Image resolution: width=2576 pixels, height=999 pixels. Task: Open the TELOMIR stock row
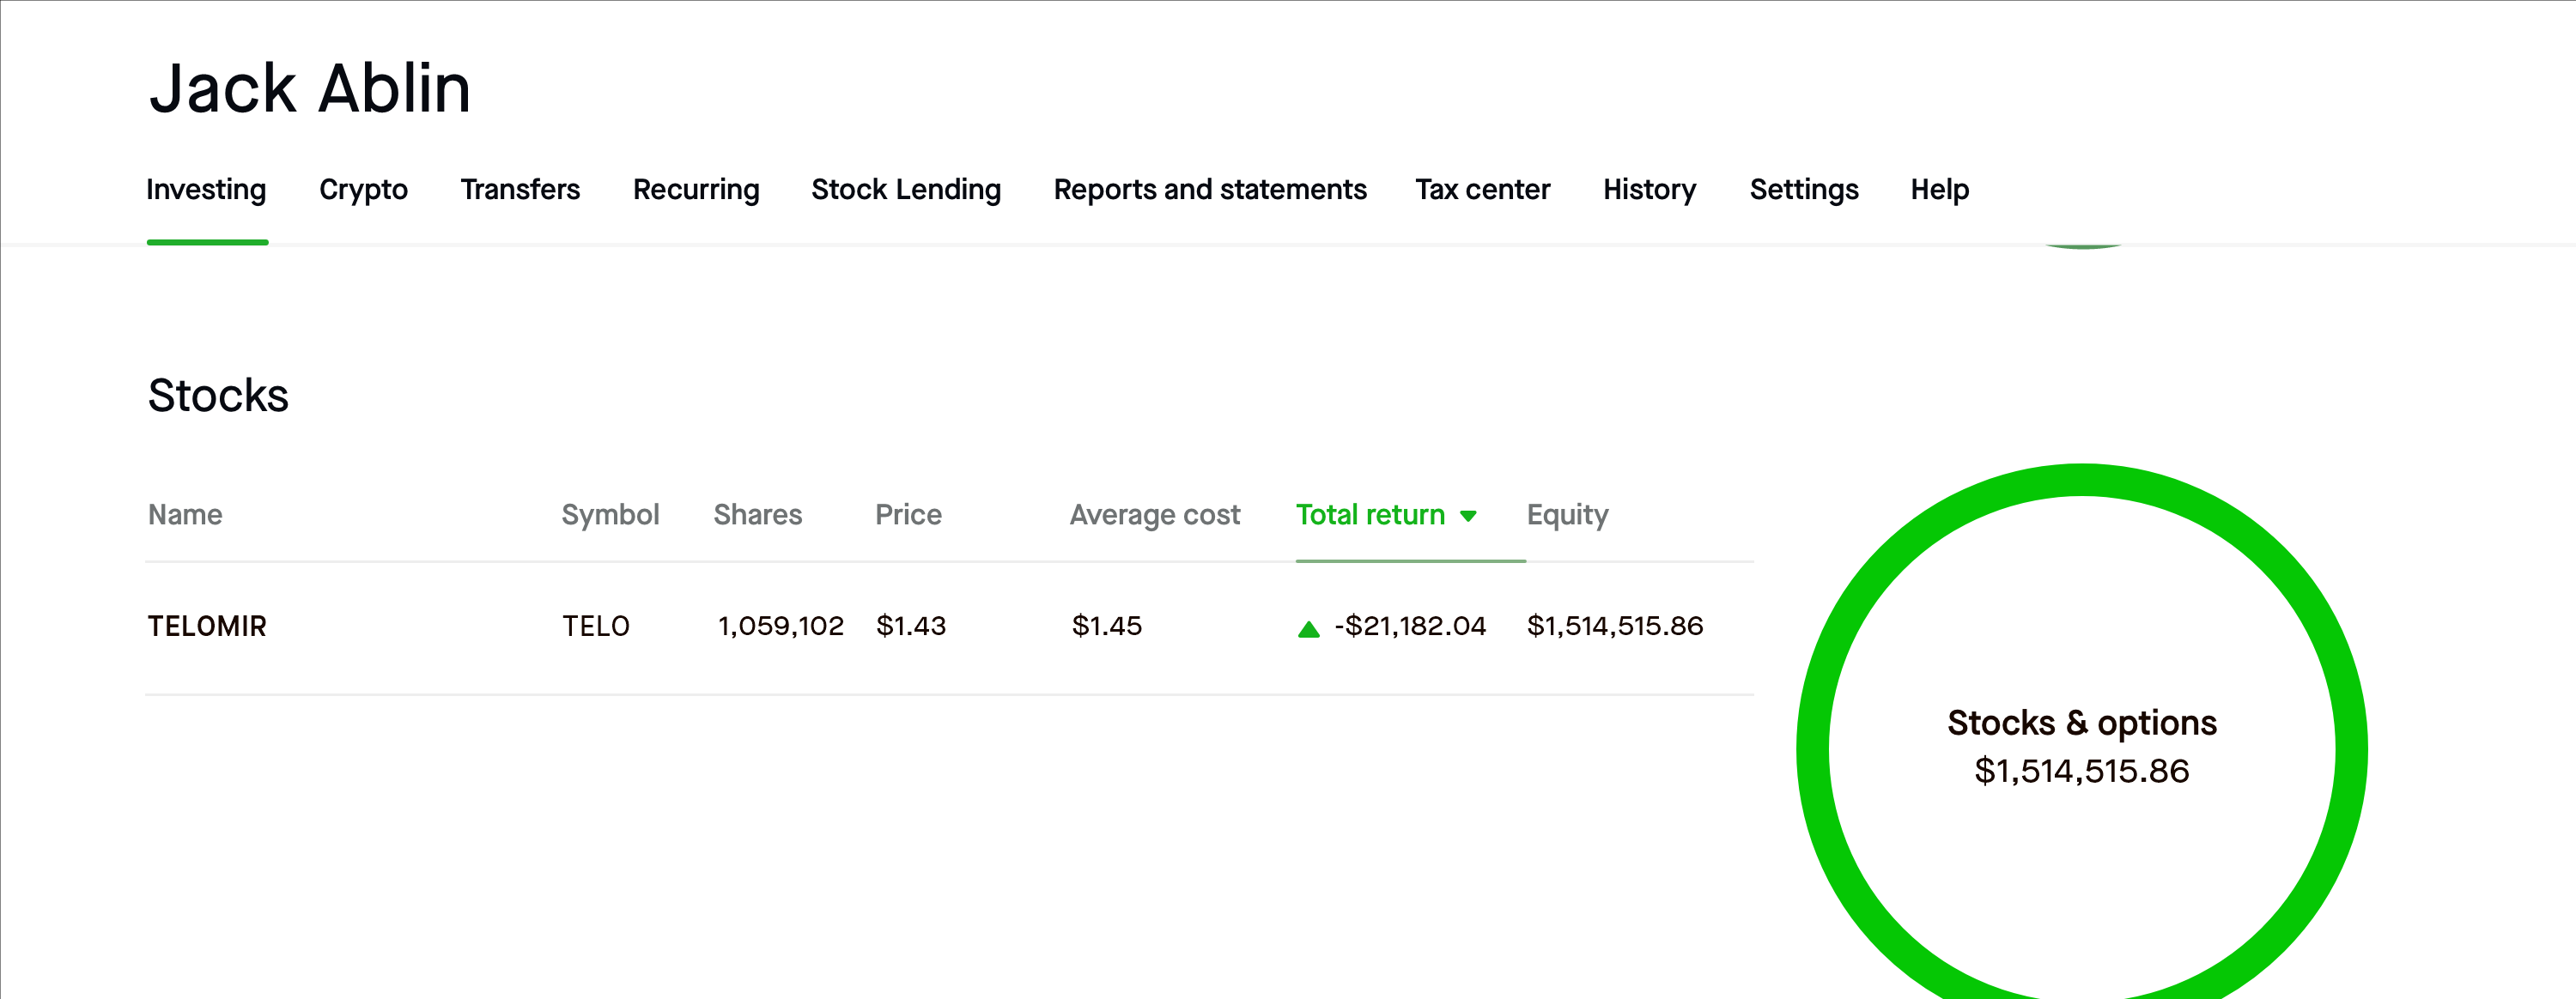point(207,626)
